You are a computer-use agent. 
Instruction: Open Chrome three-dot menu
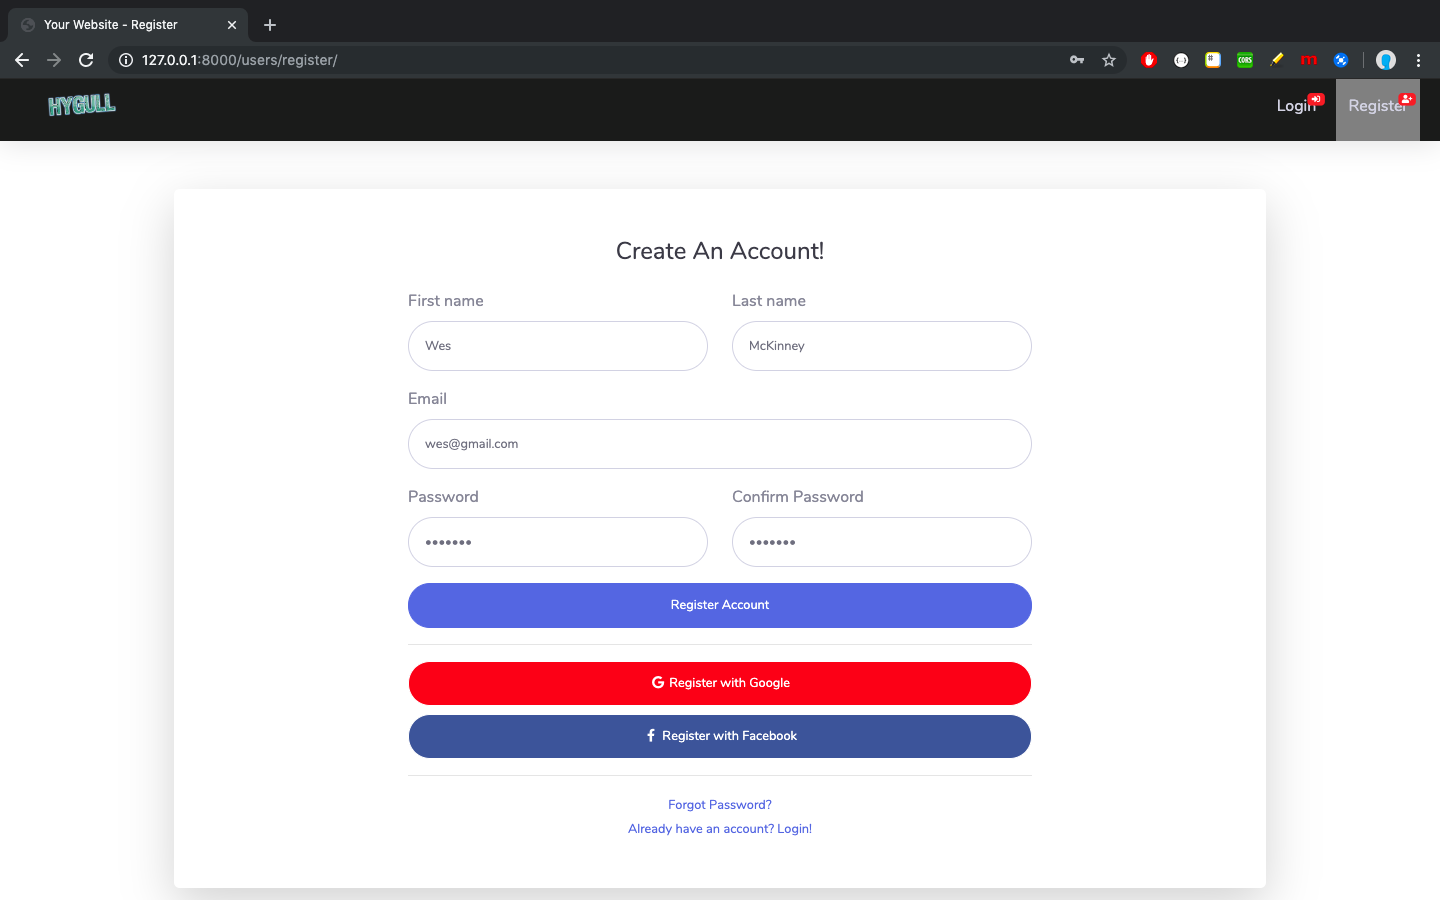click(1418, 60)
